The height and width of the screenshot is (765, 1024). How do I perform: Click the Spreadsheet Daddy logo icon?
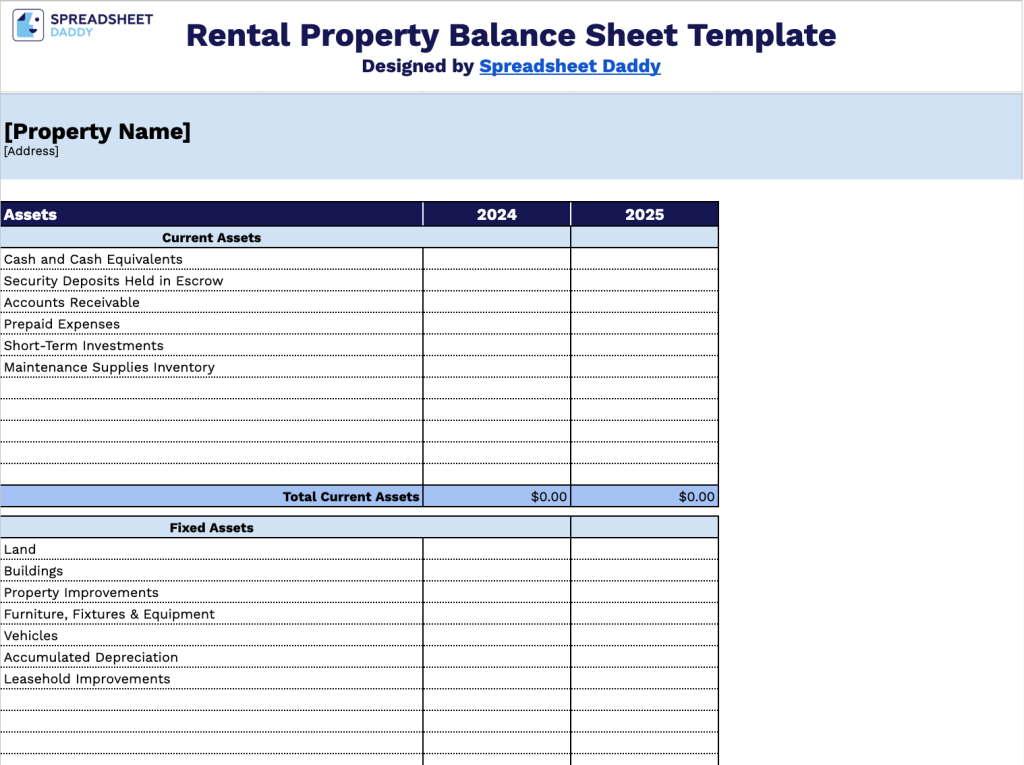click(x=28, y=25)
